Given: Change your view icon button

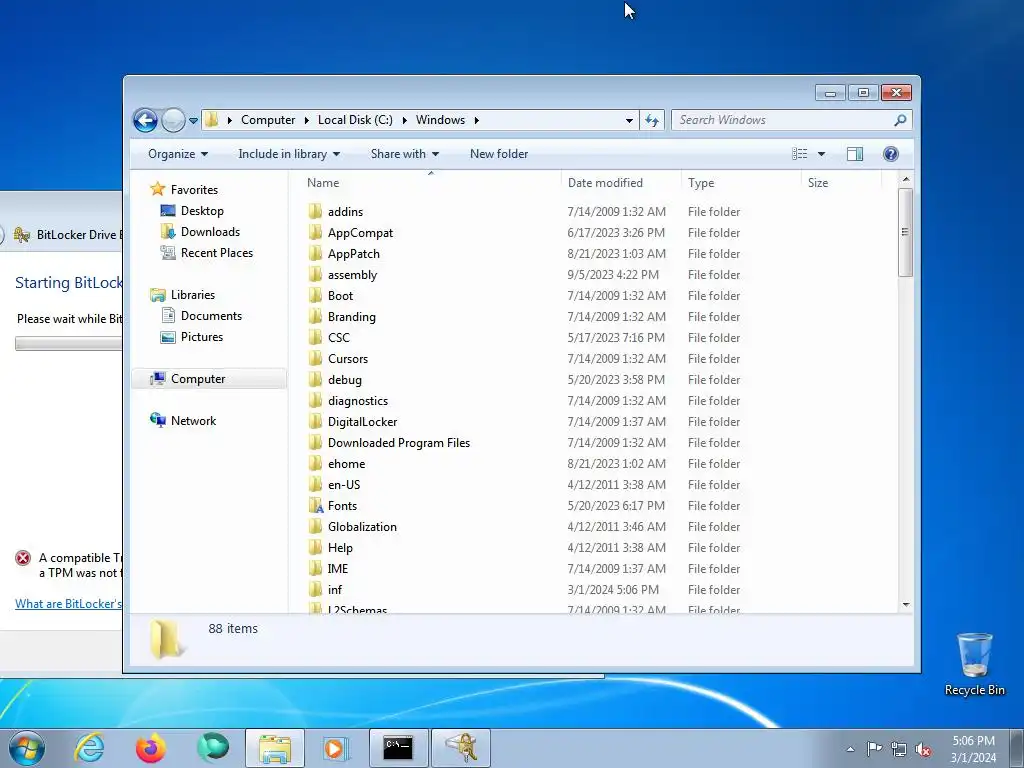Looking at the screenshot, I should coord(799,154).
